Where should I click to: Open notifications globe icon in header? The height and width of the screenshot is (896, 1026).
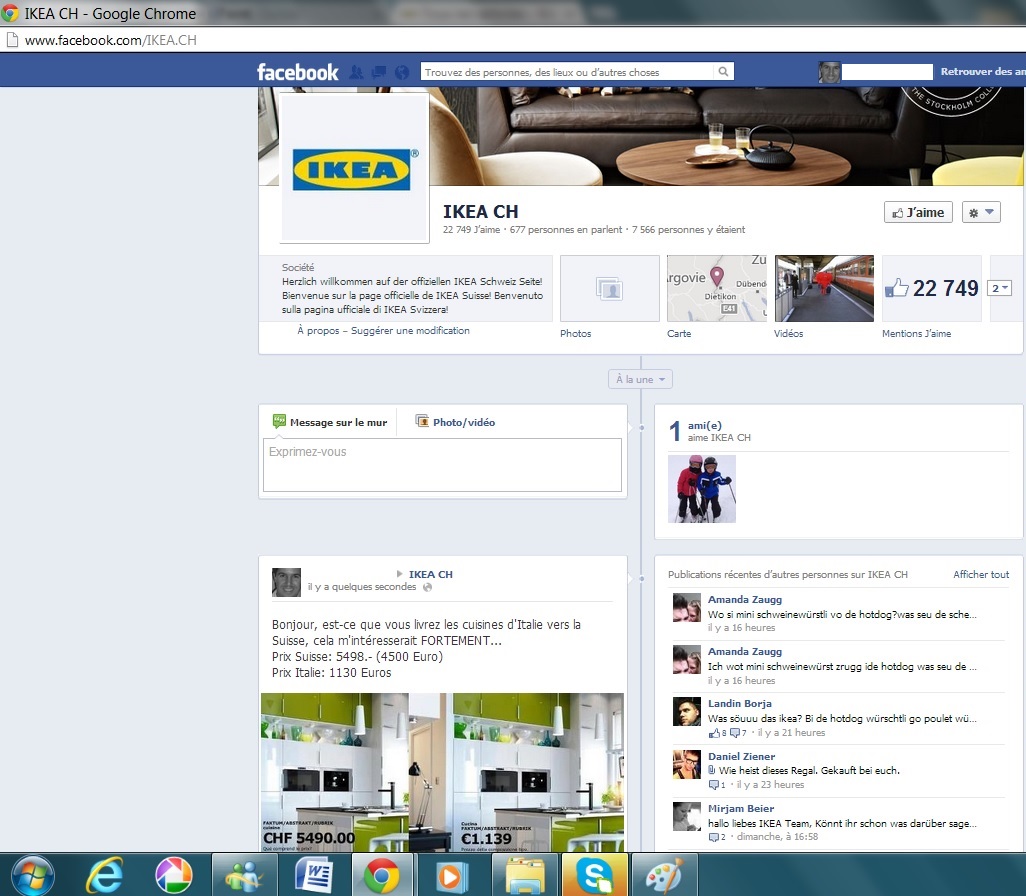click(x=402, y=72)
